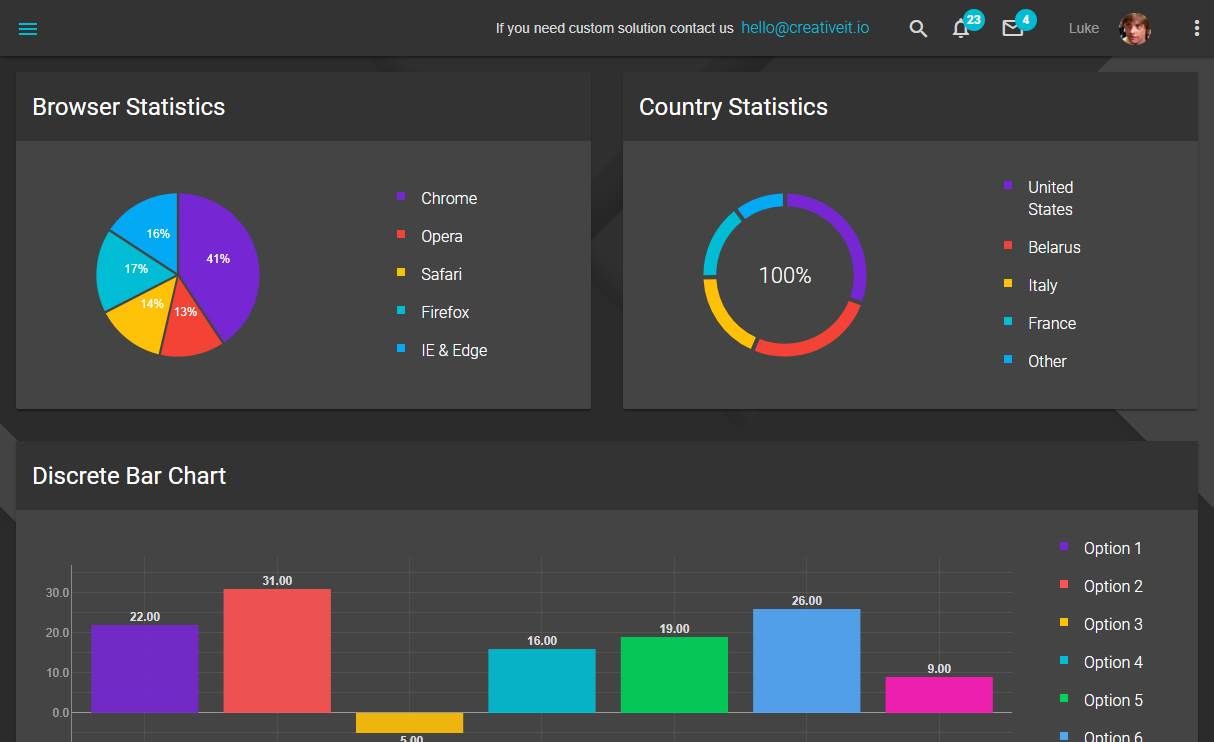Screen dimensions: 1214x742
Task: Click the teal bar labeled 16.00
Action: pos(542,681)
